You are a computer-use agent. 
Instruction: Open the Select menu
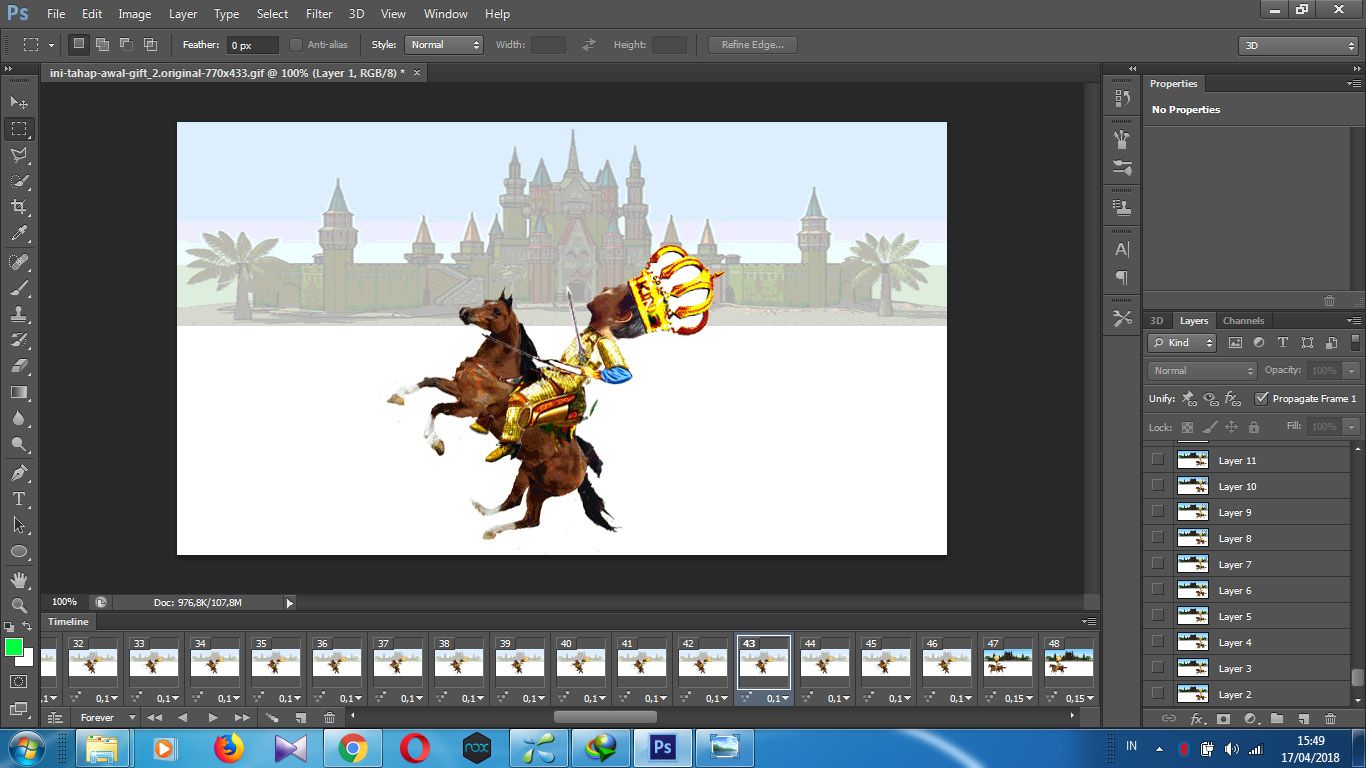(272, 14)
